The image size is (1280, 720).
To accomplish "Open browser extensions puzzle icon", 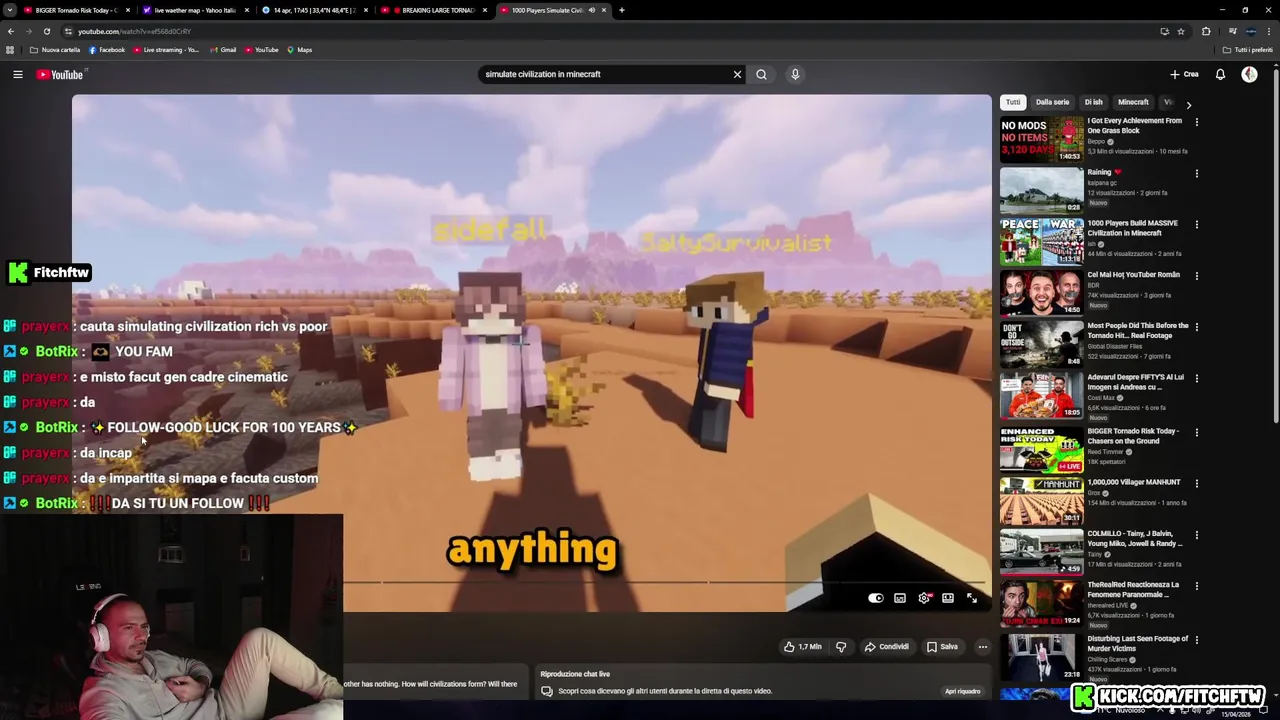I will pos(1206,31).
